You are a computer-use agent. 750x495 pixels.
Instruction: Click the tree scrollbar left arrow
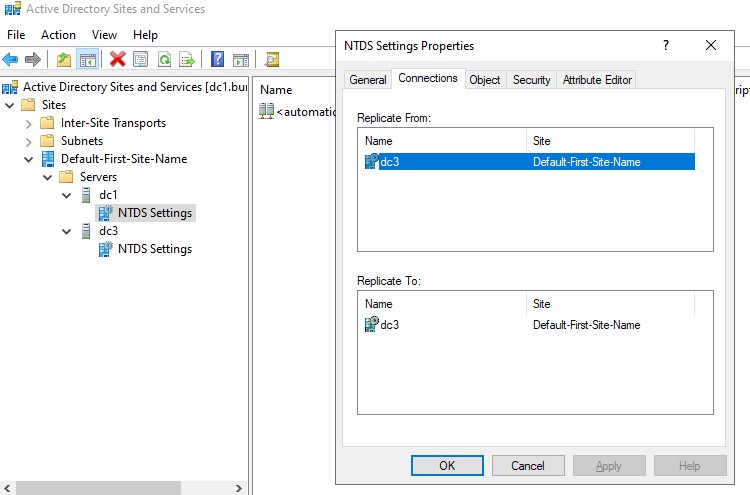tap(7, 488)
